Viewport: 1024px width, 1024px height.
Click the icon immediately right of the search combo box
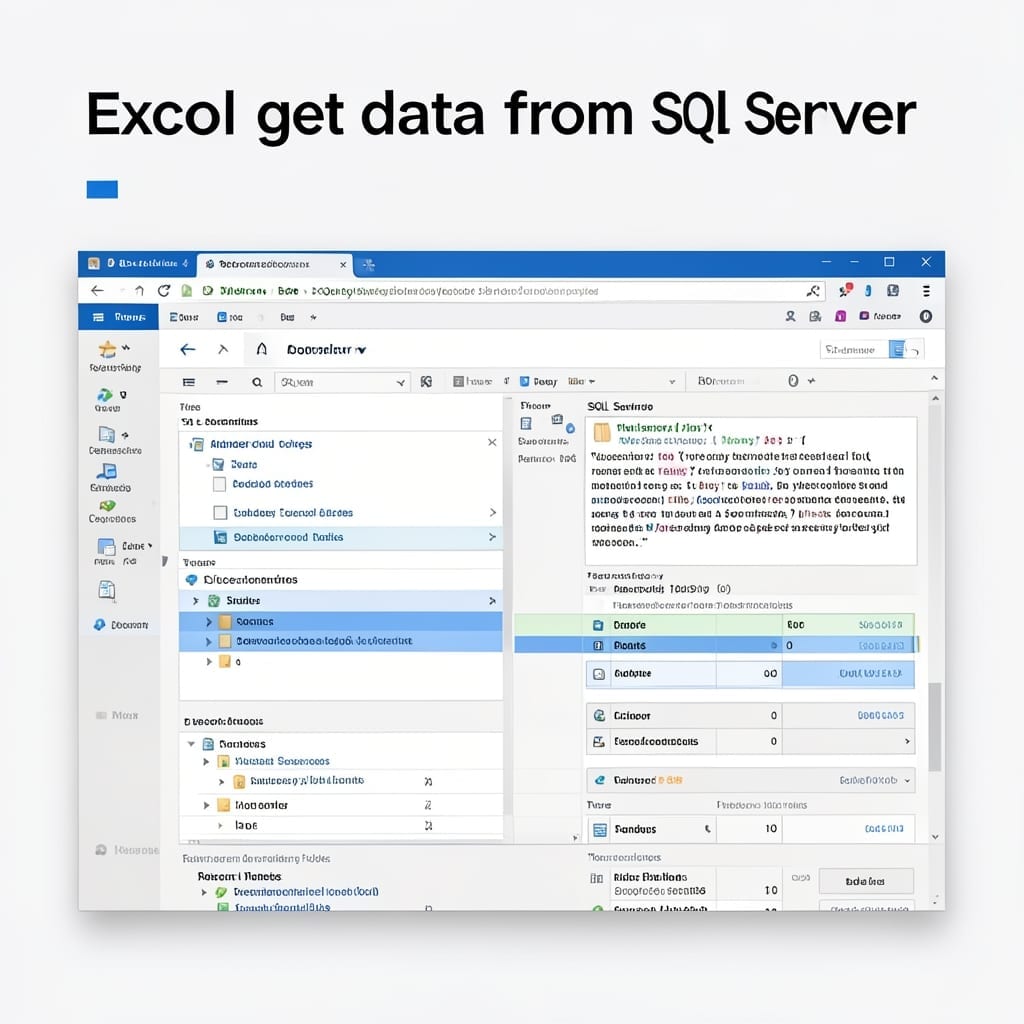point(426,381)
